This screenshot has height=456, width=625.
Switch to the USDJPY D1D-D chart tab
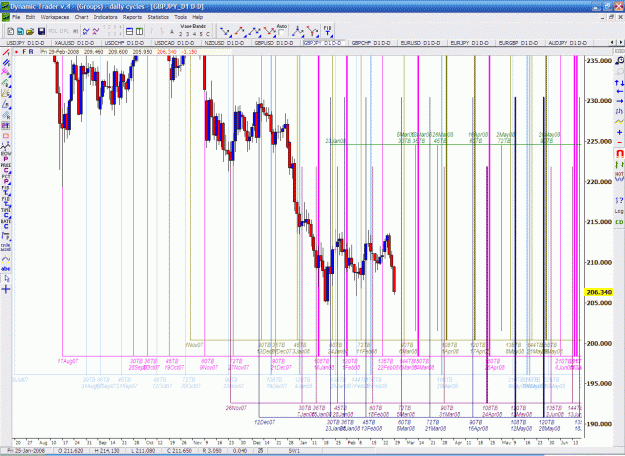point(26,43)
